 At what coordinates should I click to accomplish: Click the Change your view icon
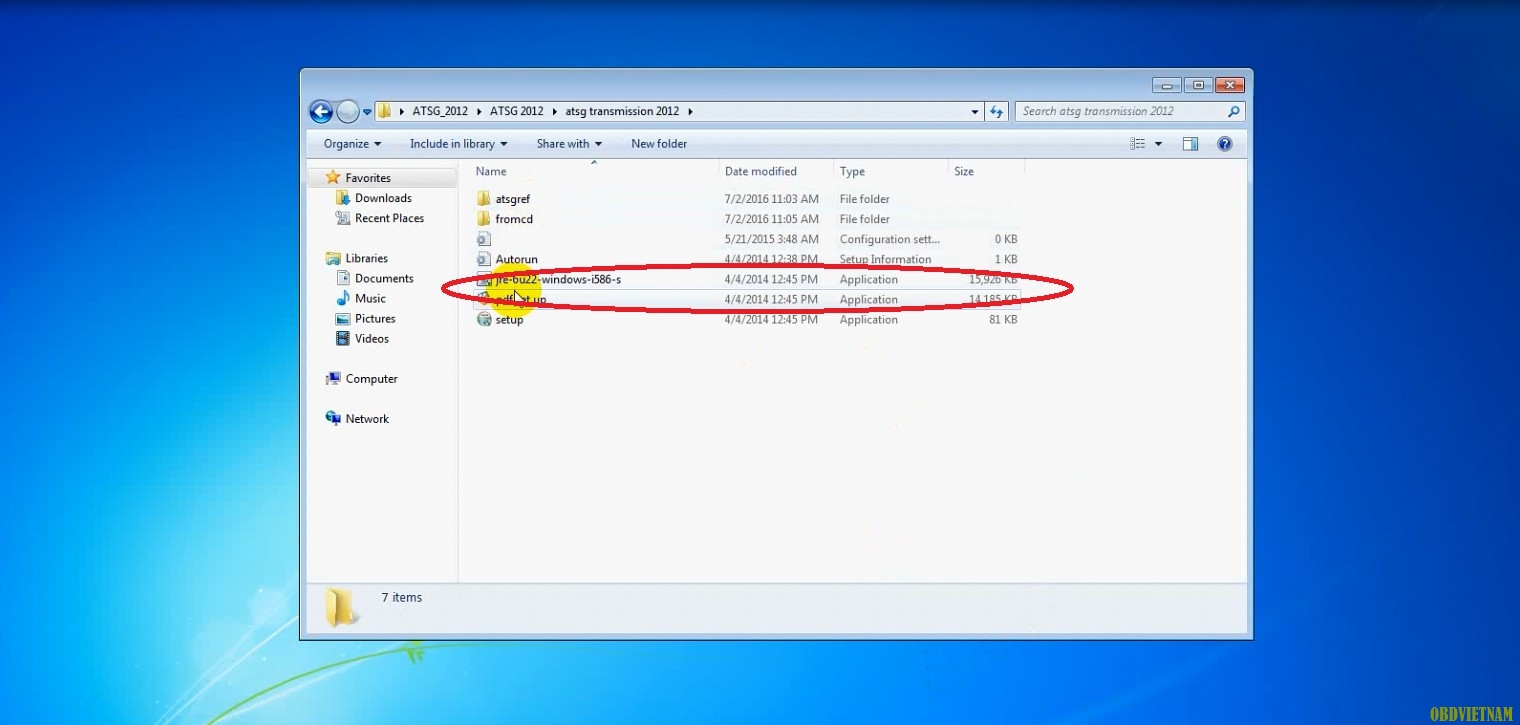(x=1138, y=144)
